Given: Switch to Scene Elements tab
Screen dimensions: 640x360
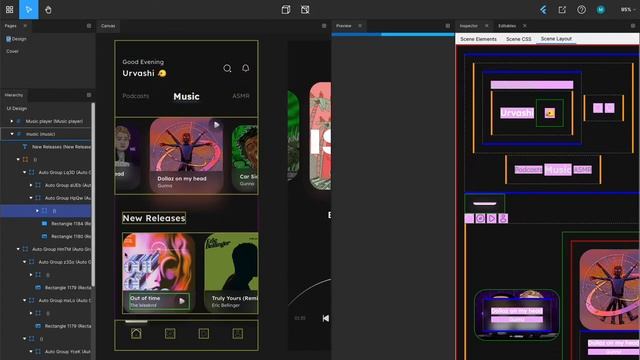Looking at the screenshot, I should [x=478, y=39].
